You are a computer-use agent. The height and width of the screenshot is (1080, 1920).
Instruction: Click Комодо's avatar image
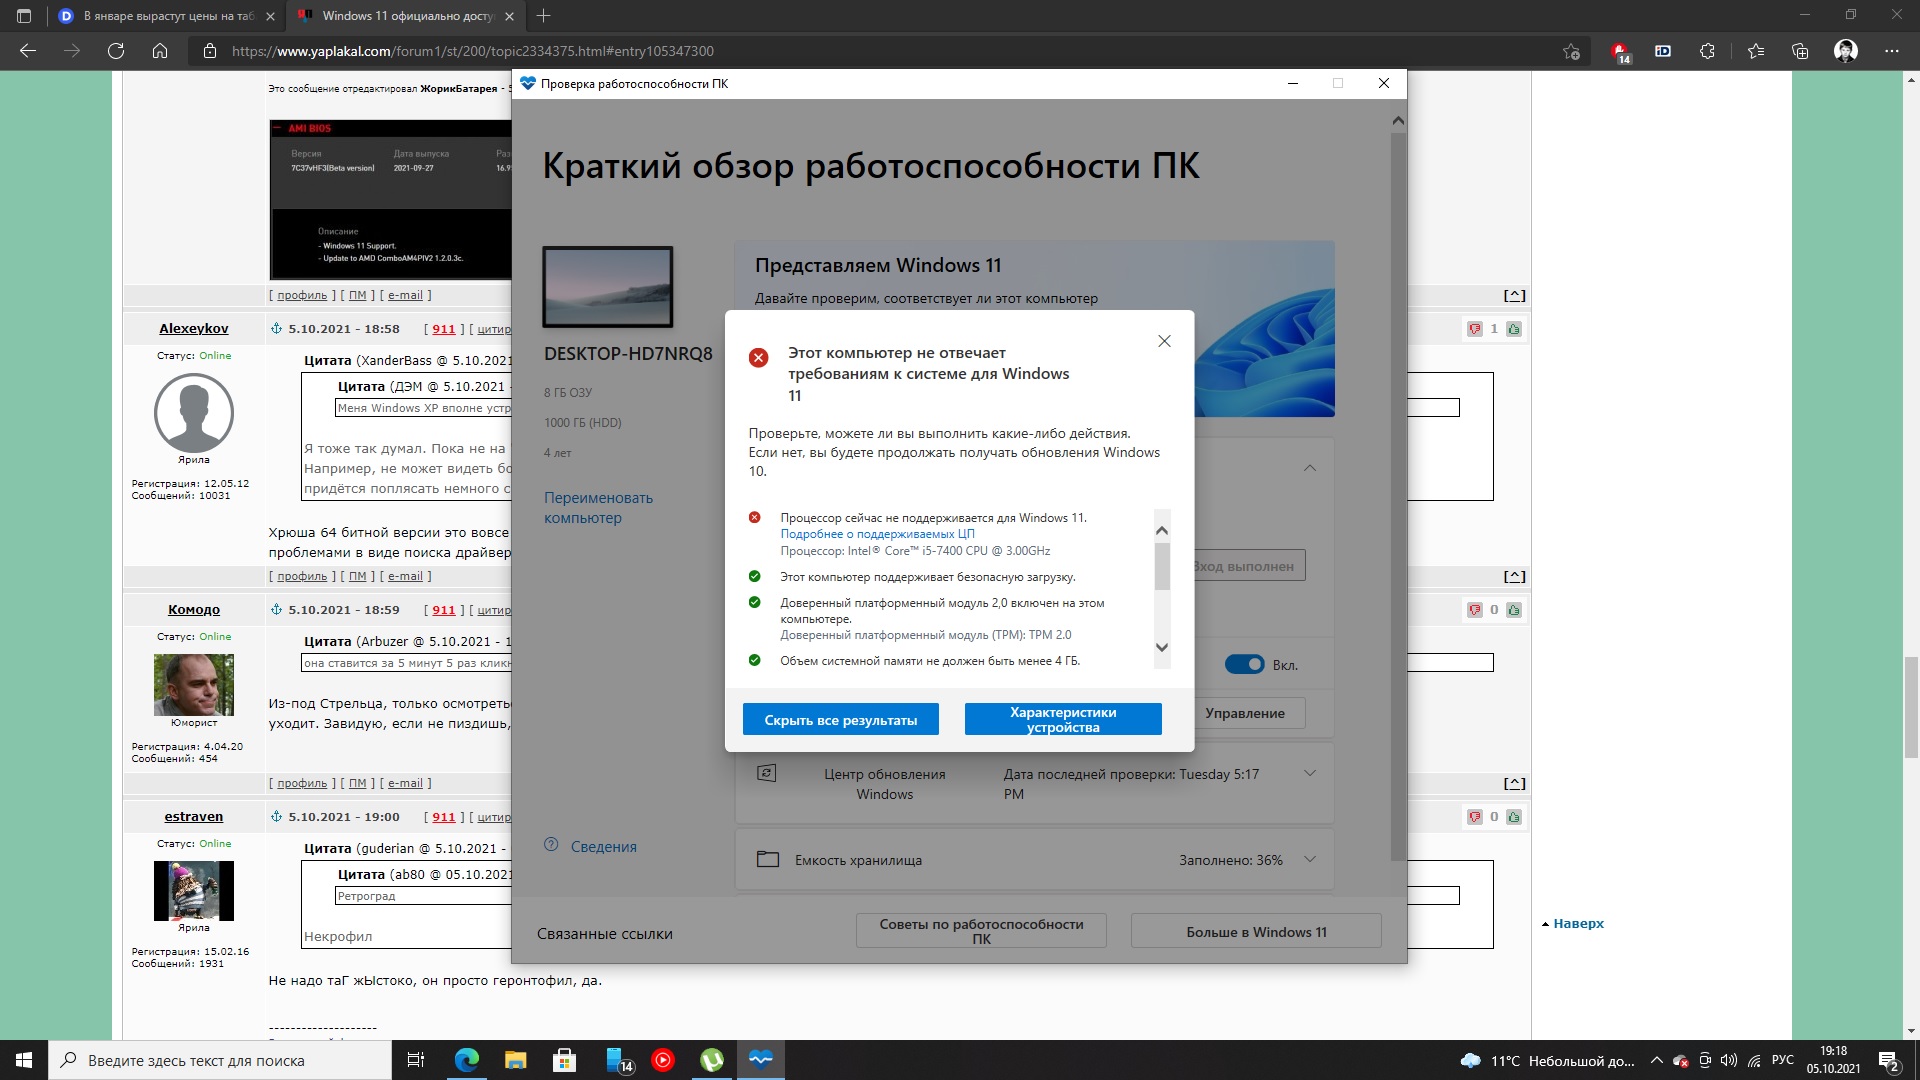coord(194,684)
